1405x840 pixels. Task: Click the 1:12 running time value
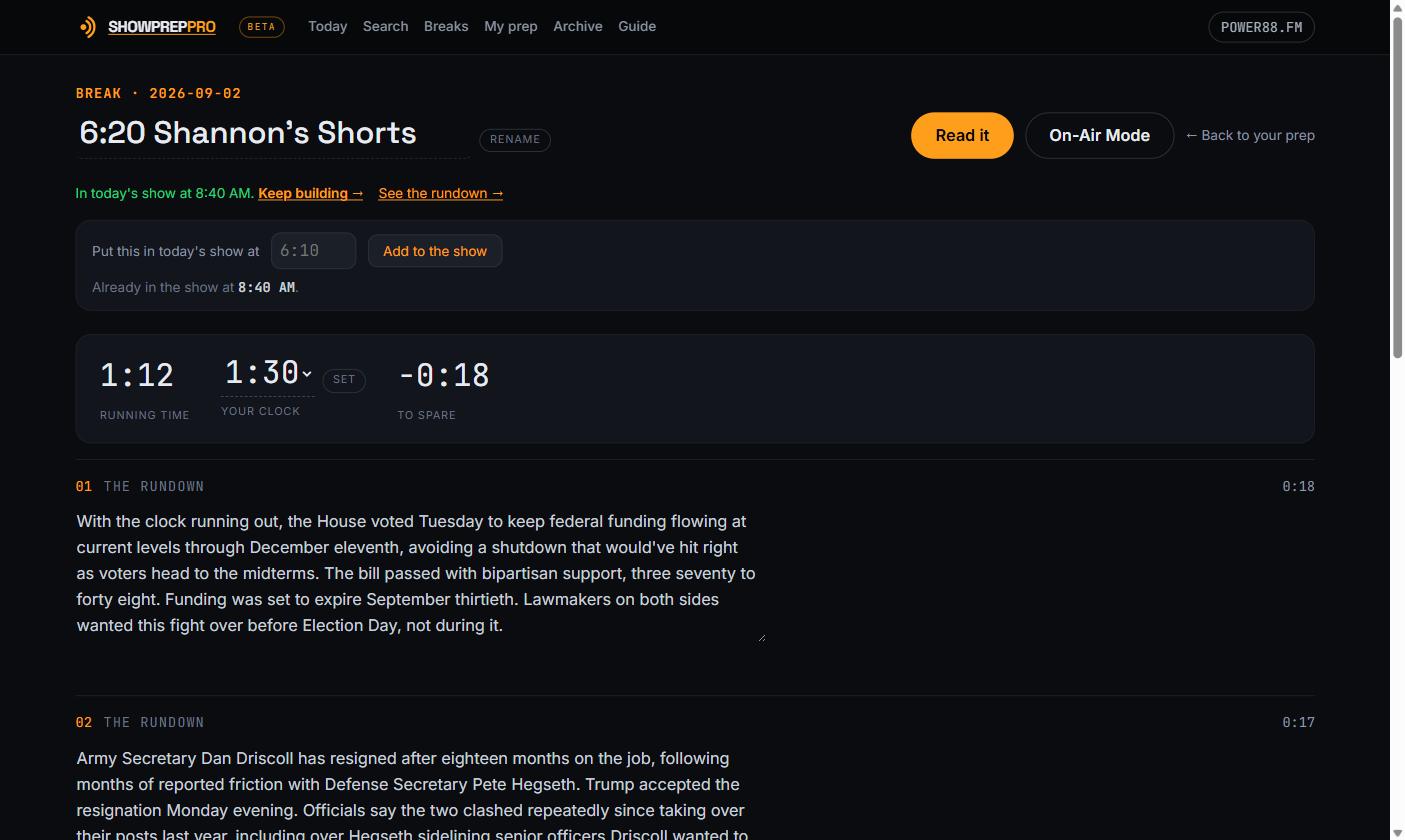point(137,376)
